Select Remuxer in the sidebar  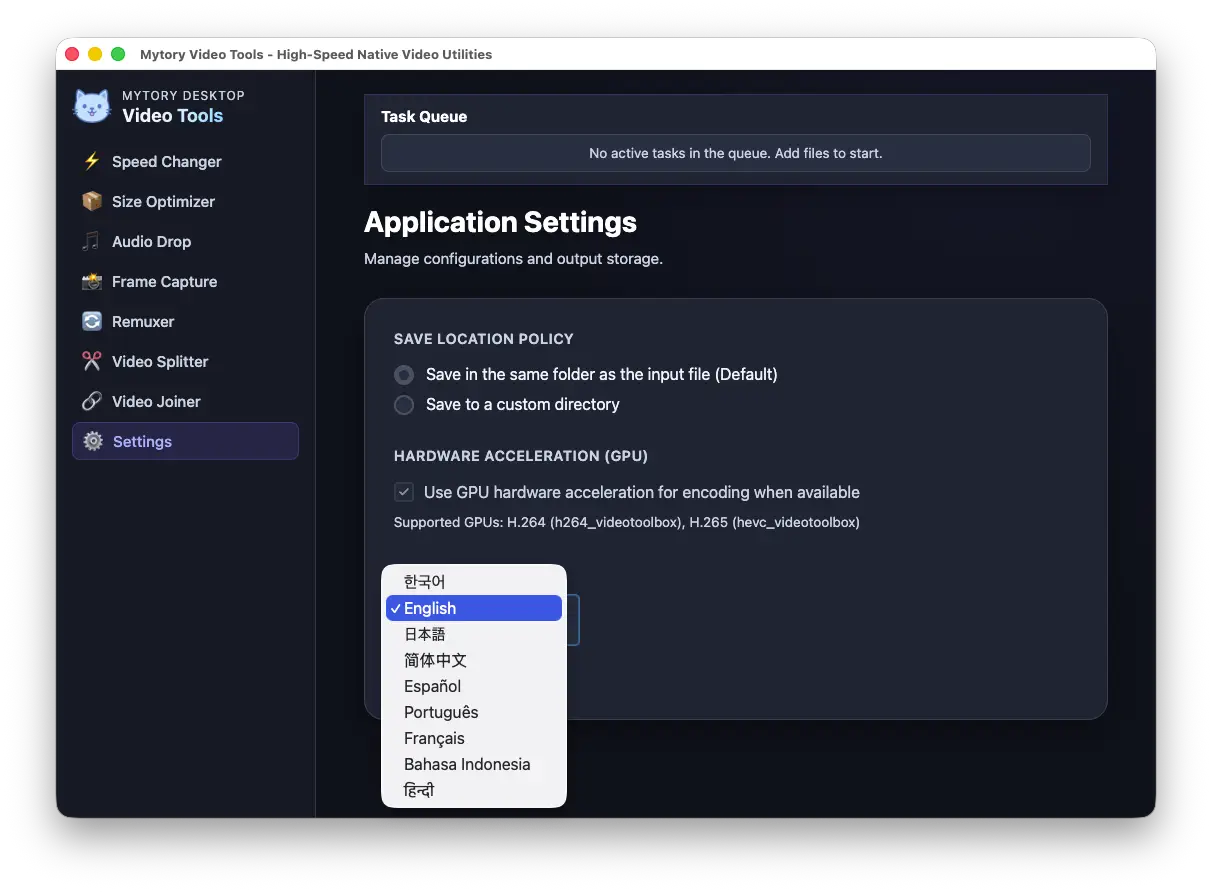pyautogui.click(x=185, y=322)
